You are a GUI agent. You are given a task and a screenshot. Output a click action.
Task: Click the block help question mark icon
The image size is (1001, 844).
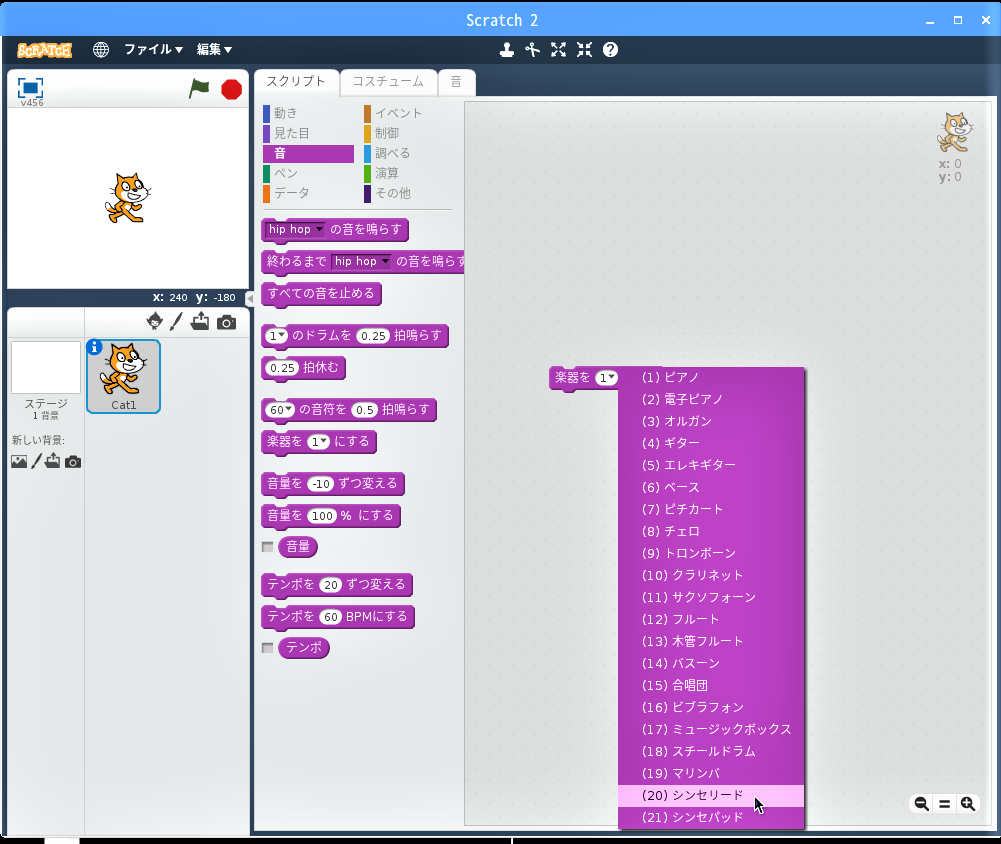610,49
